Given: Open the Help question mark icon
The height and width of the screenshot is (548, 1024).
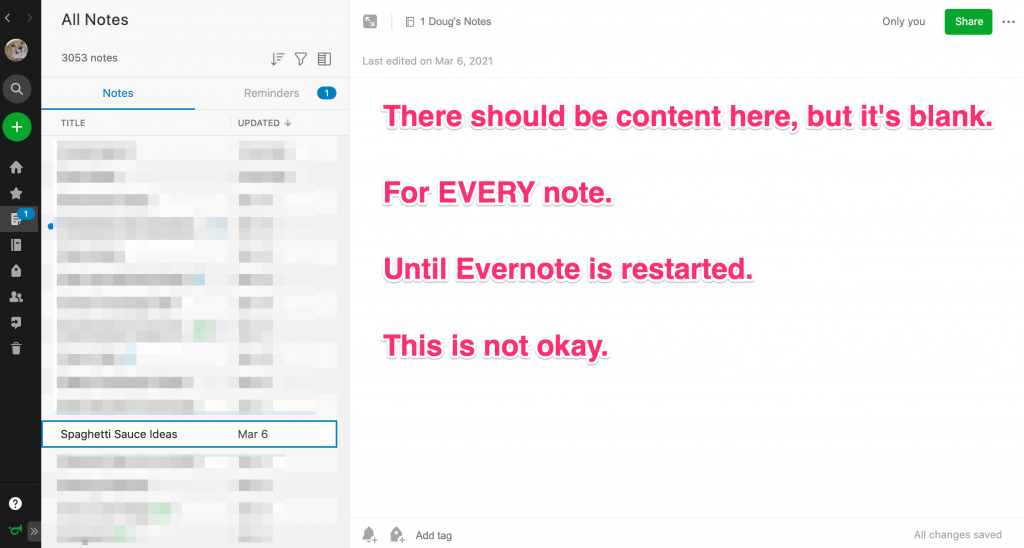Looking at the screenshot, I should point(16,504).
